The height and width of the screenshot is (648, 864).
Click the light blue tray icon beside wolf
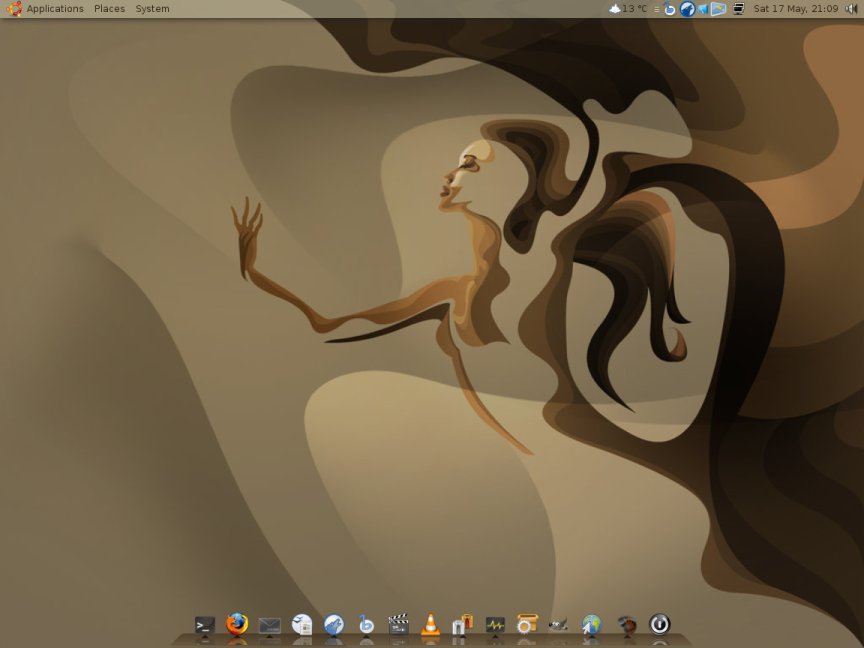pyautogui.click(x=703, y=9)
